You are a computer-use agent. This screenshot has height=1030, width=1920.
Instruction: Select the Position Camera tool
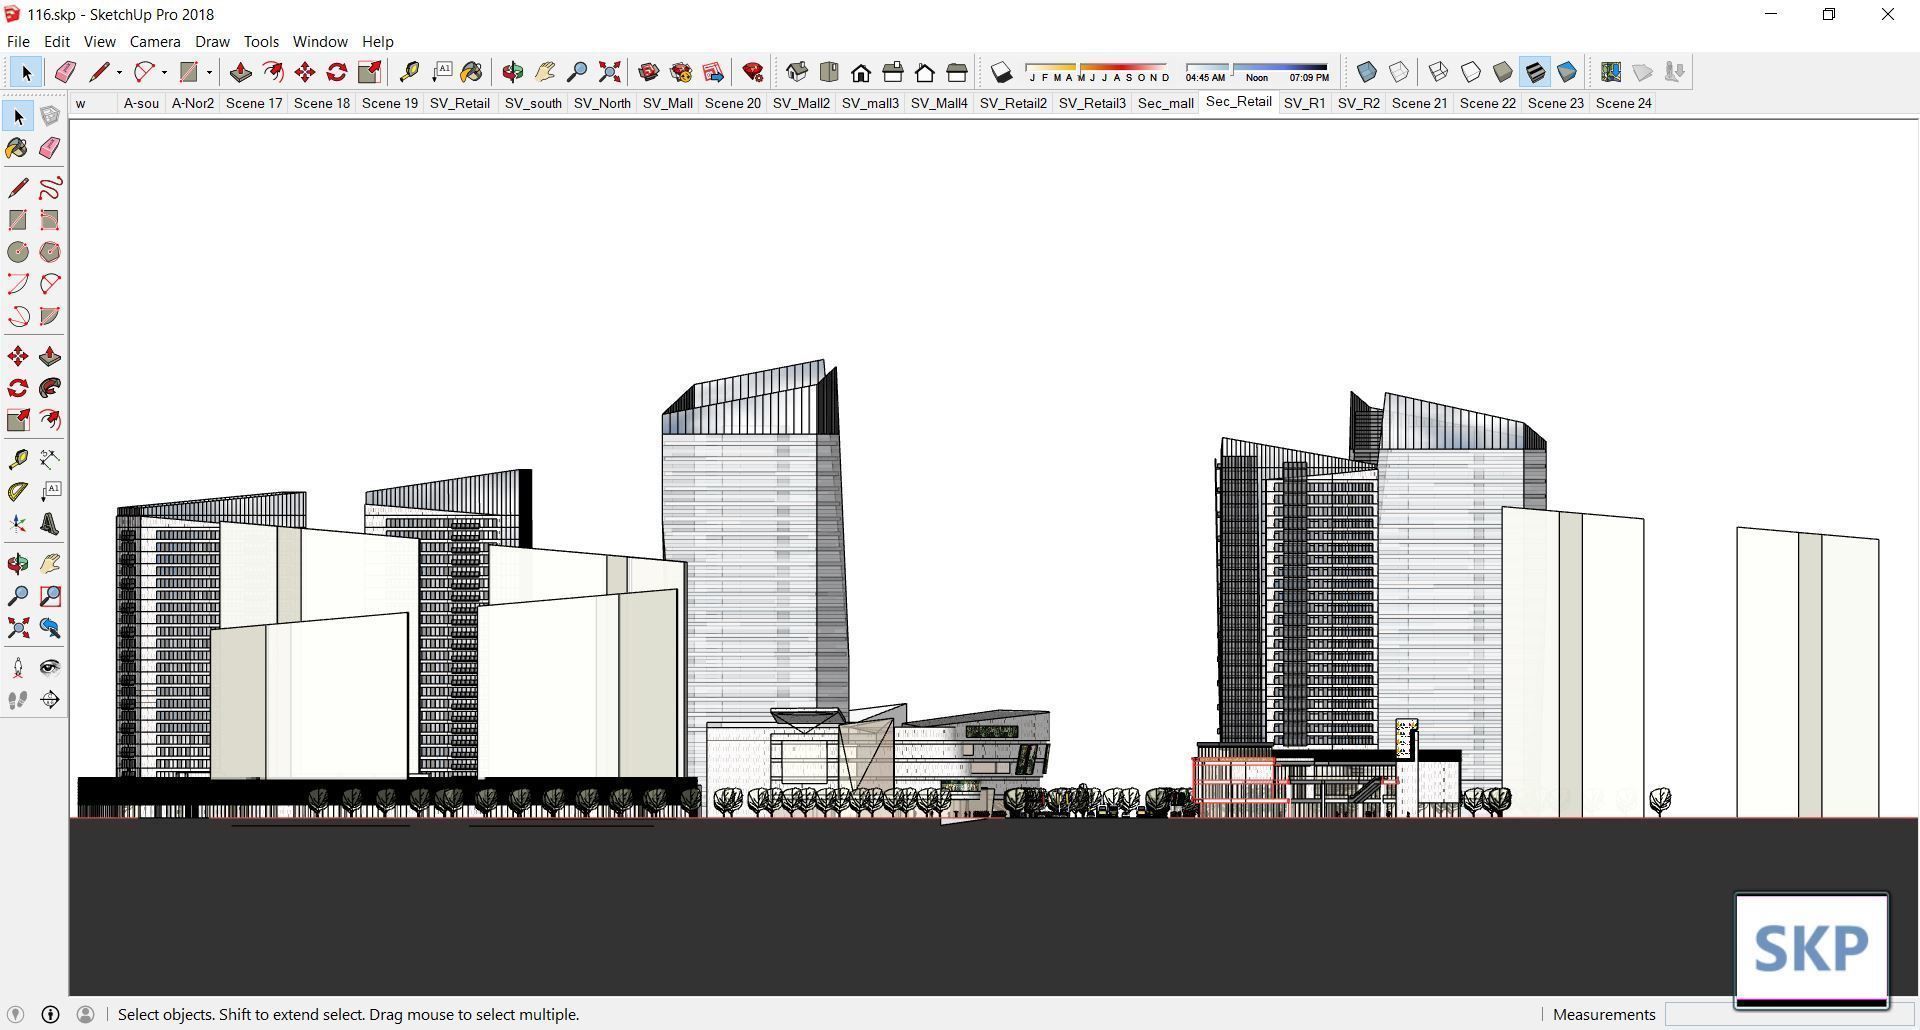pyautogui.click(x=18, y=668)
